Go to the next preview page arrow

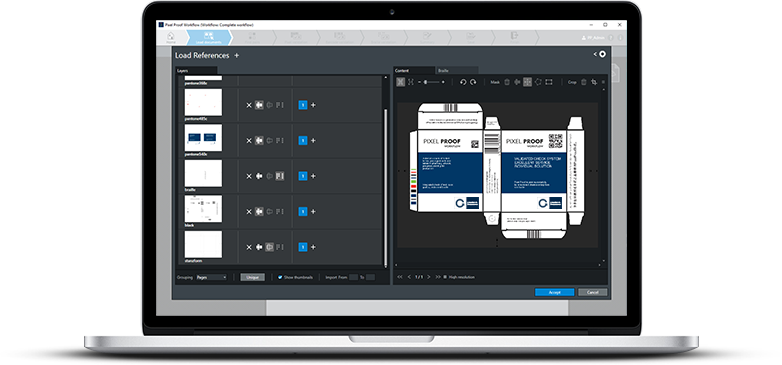pyautogui.click(x=428, y=277)
